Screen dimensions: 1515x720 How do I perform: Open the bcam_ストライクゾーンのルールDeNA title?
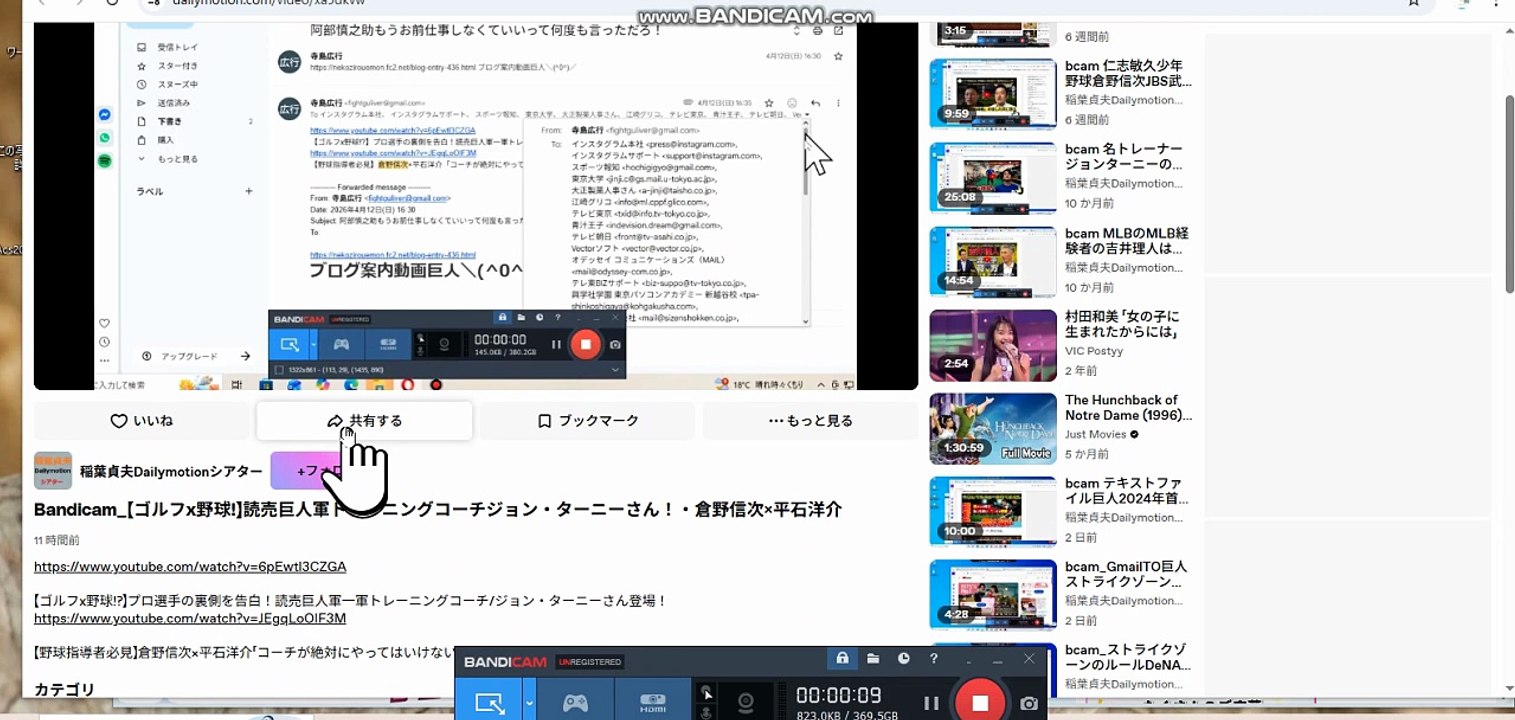[1128, 657]
